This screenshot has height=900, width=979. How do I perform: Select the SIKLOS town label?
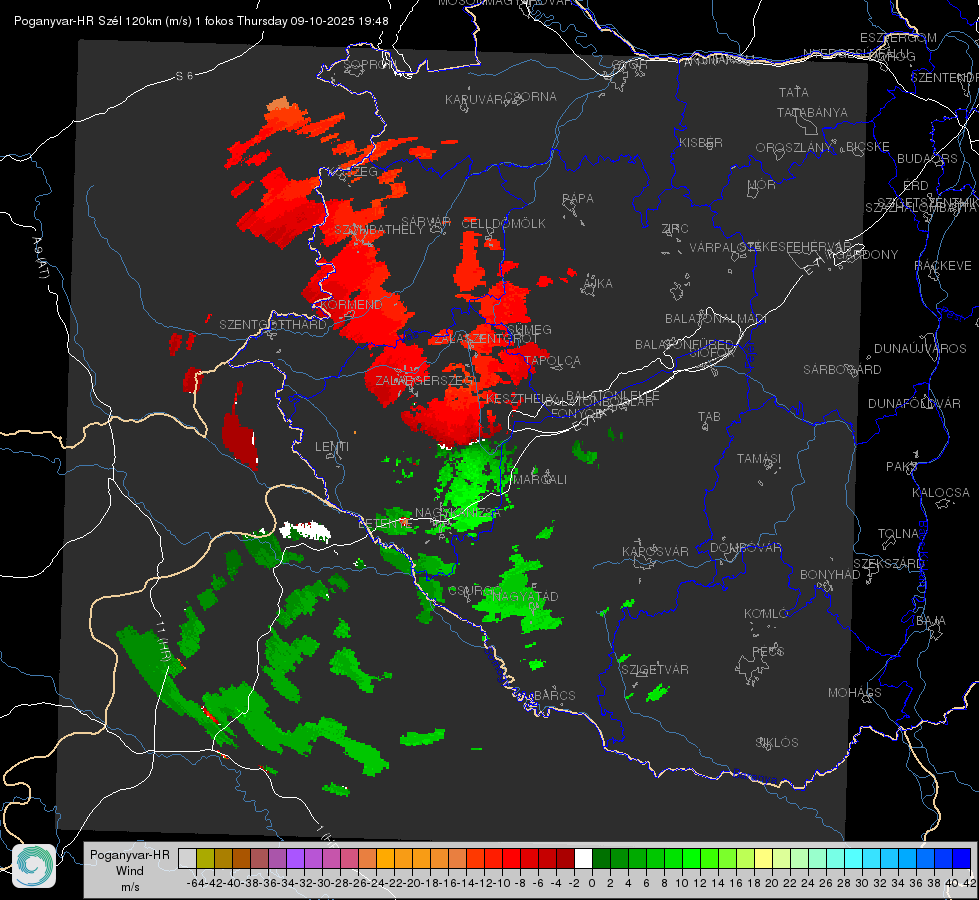[777, 743]
